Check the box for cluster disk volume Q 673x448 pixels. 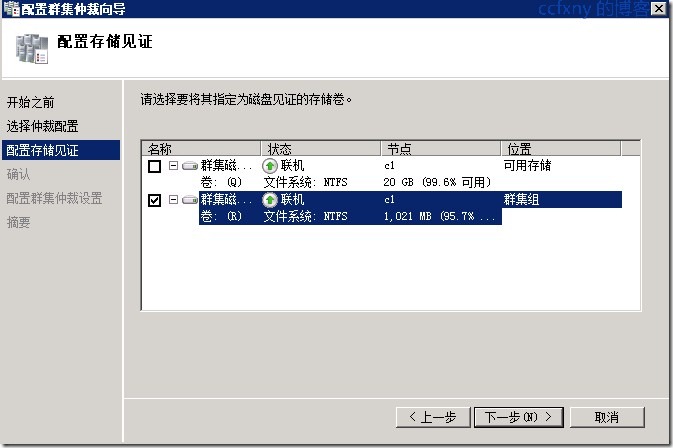[x=155, y=166]
